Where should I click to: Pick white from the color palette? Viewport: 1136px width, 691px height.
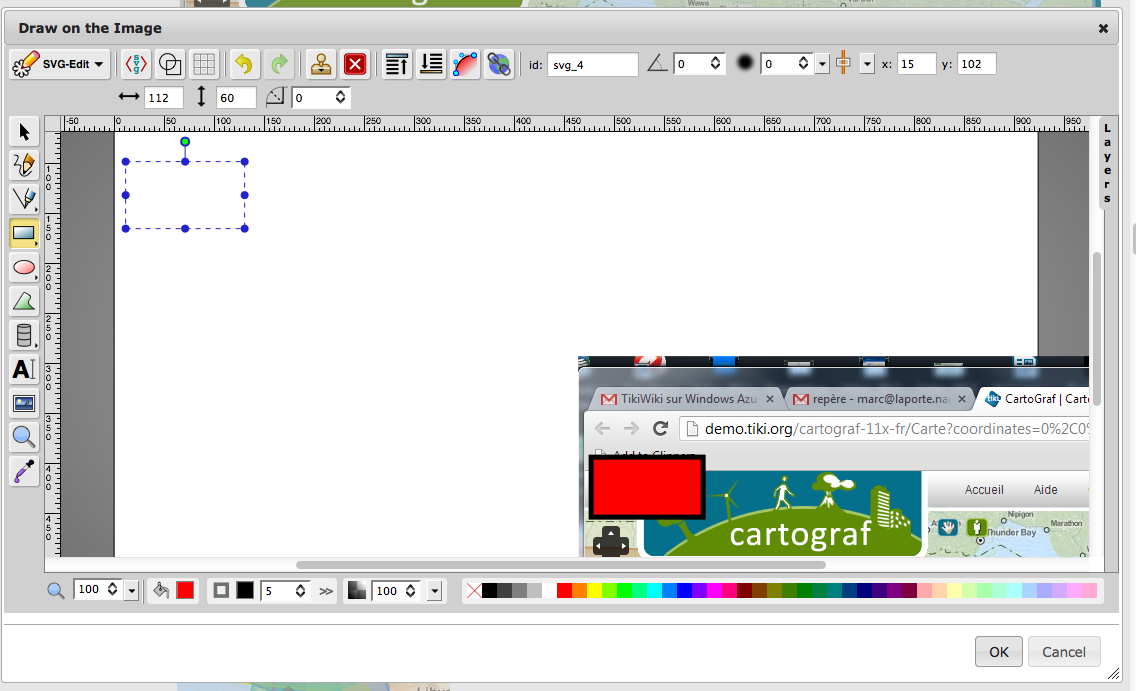(549, 591)
